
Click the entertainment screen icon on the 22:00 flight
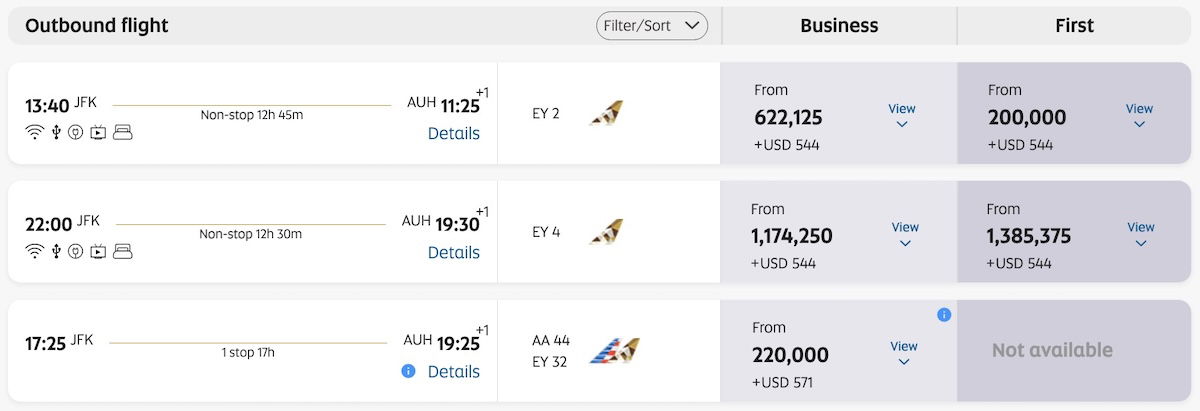coord(98,251)
